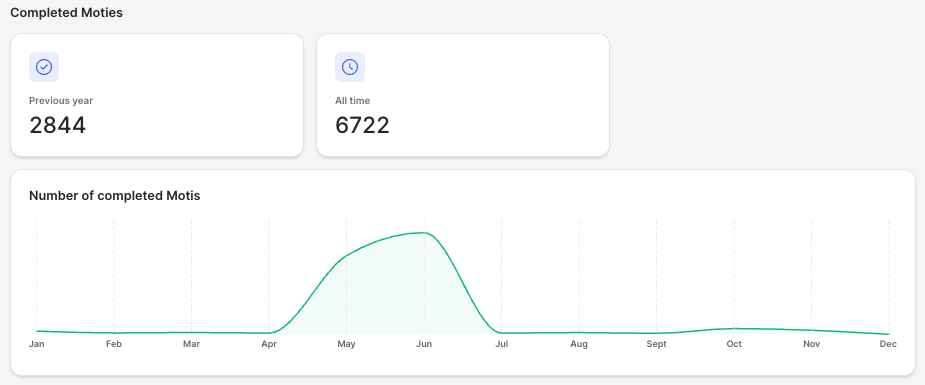Click the Oct label on chart axis

pyautogui.click(x=734, y=344)
